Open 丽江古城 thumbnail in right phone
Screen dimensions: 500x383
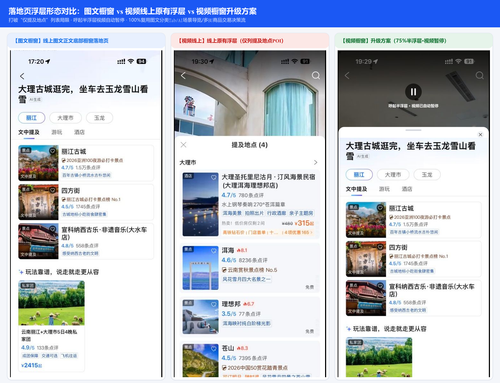click(x=366, y=220)
